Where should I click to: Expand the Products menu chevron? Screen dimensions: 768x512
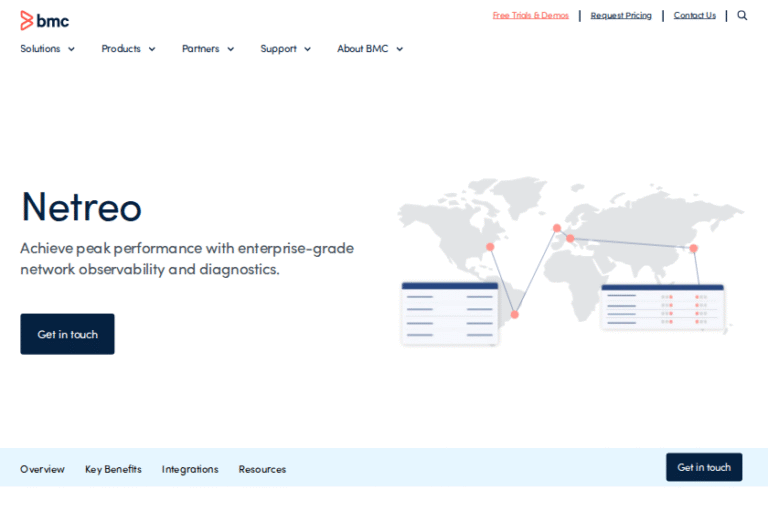pos(152,49)
